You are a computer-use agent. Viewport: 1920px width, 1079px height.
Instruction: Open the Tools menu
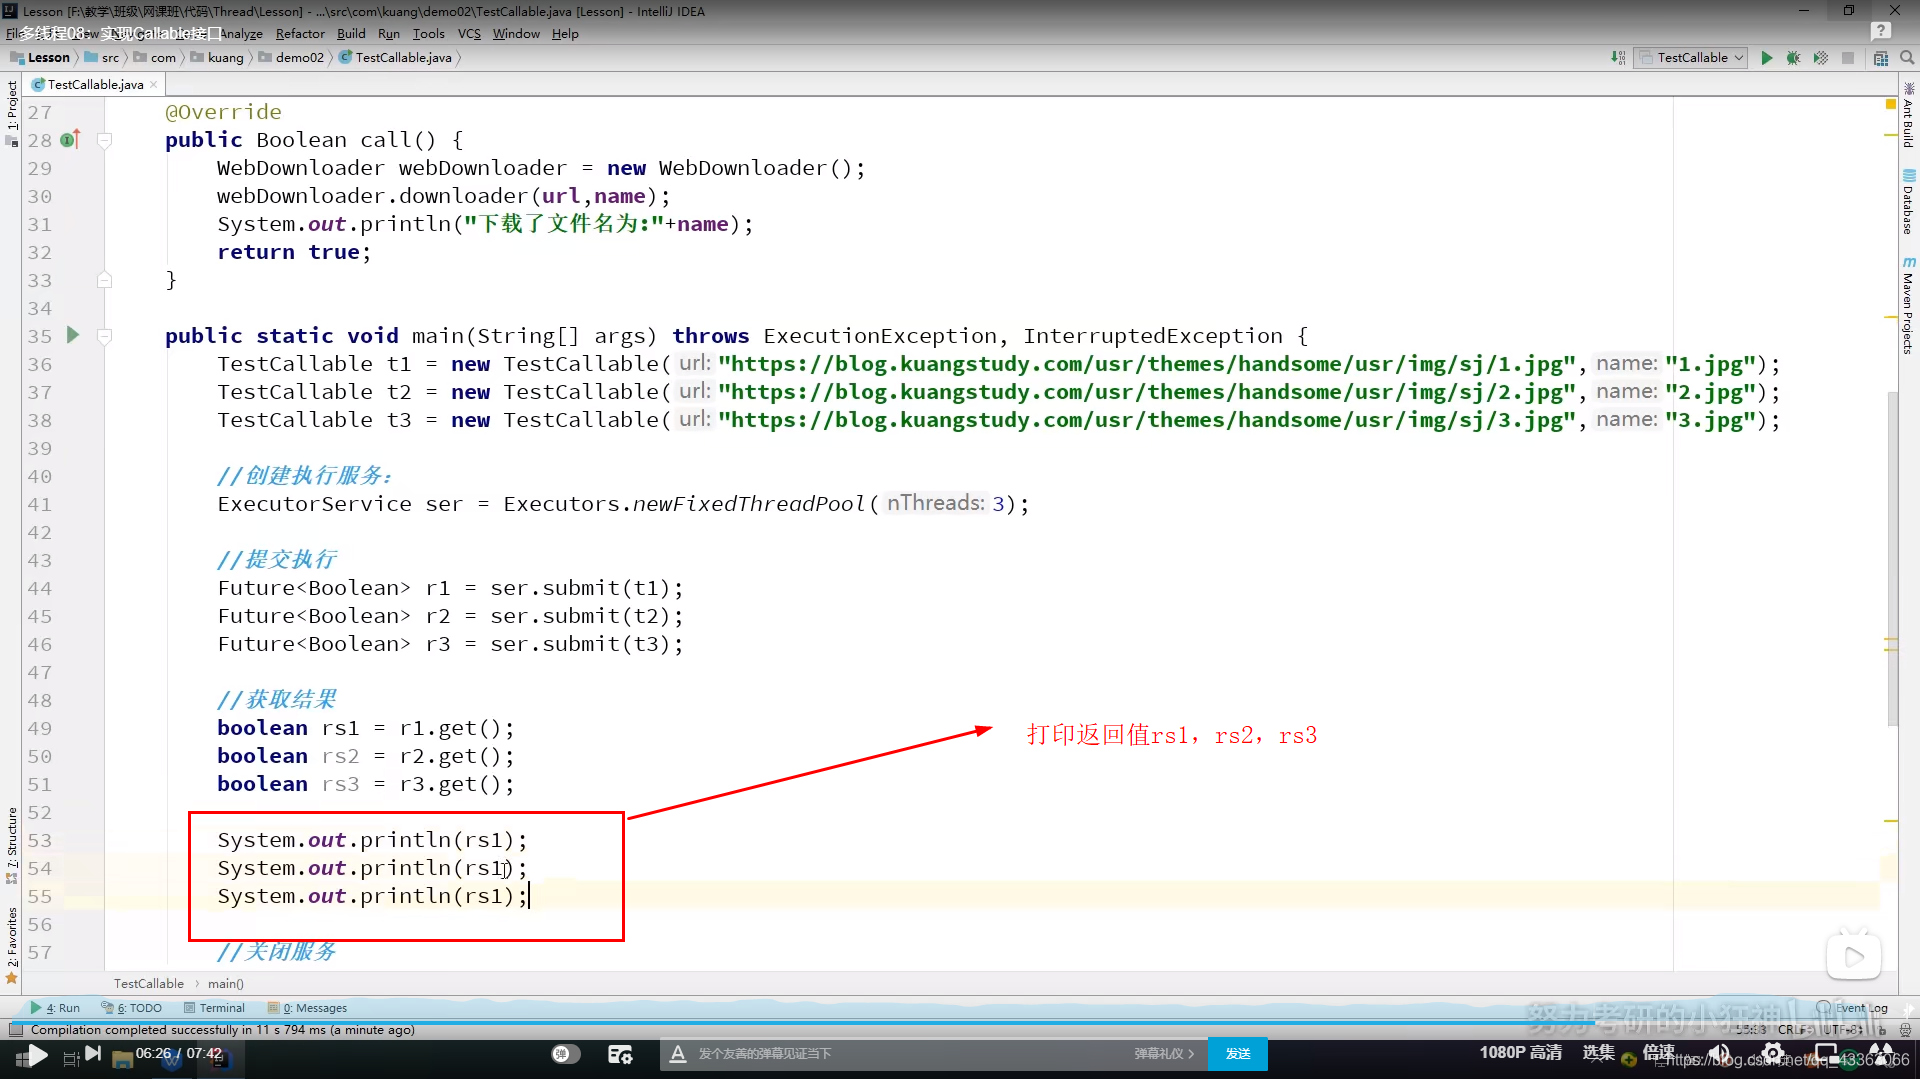pos(429,33)
